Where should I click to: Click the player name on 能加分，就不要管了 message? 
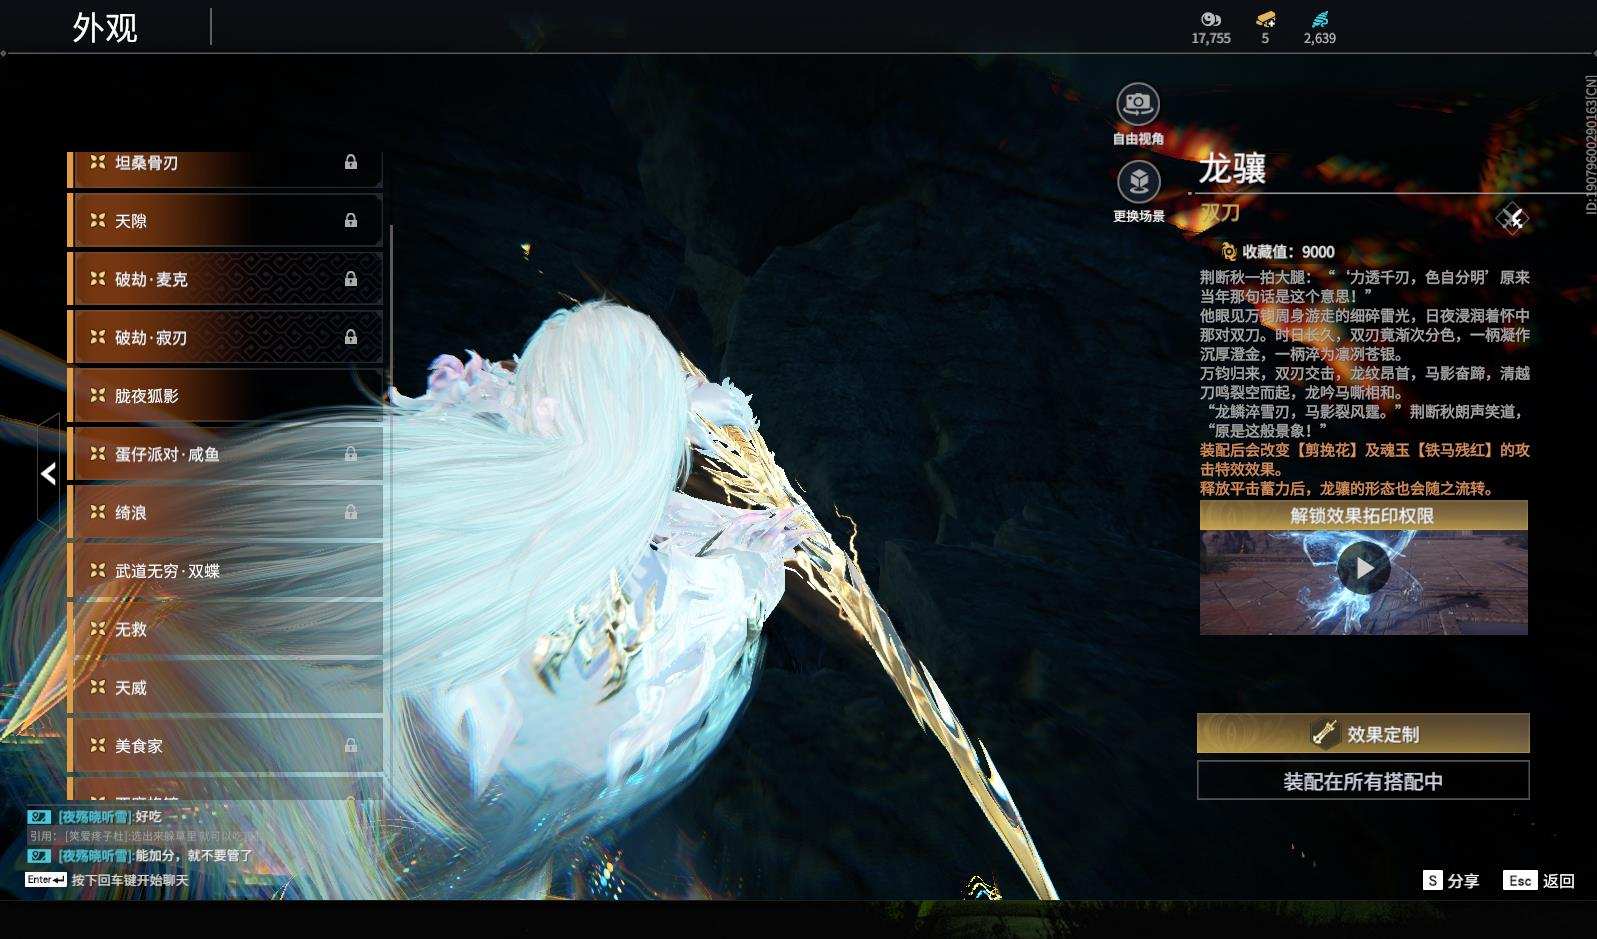(95, 856)
